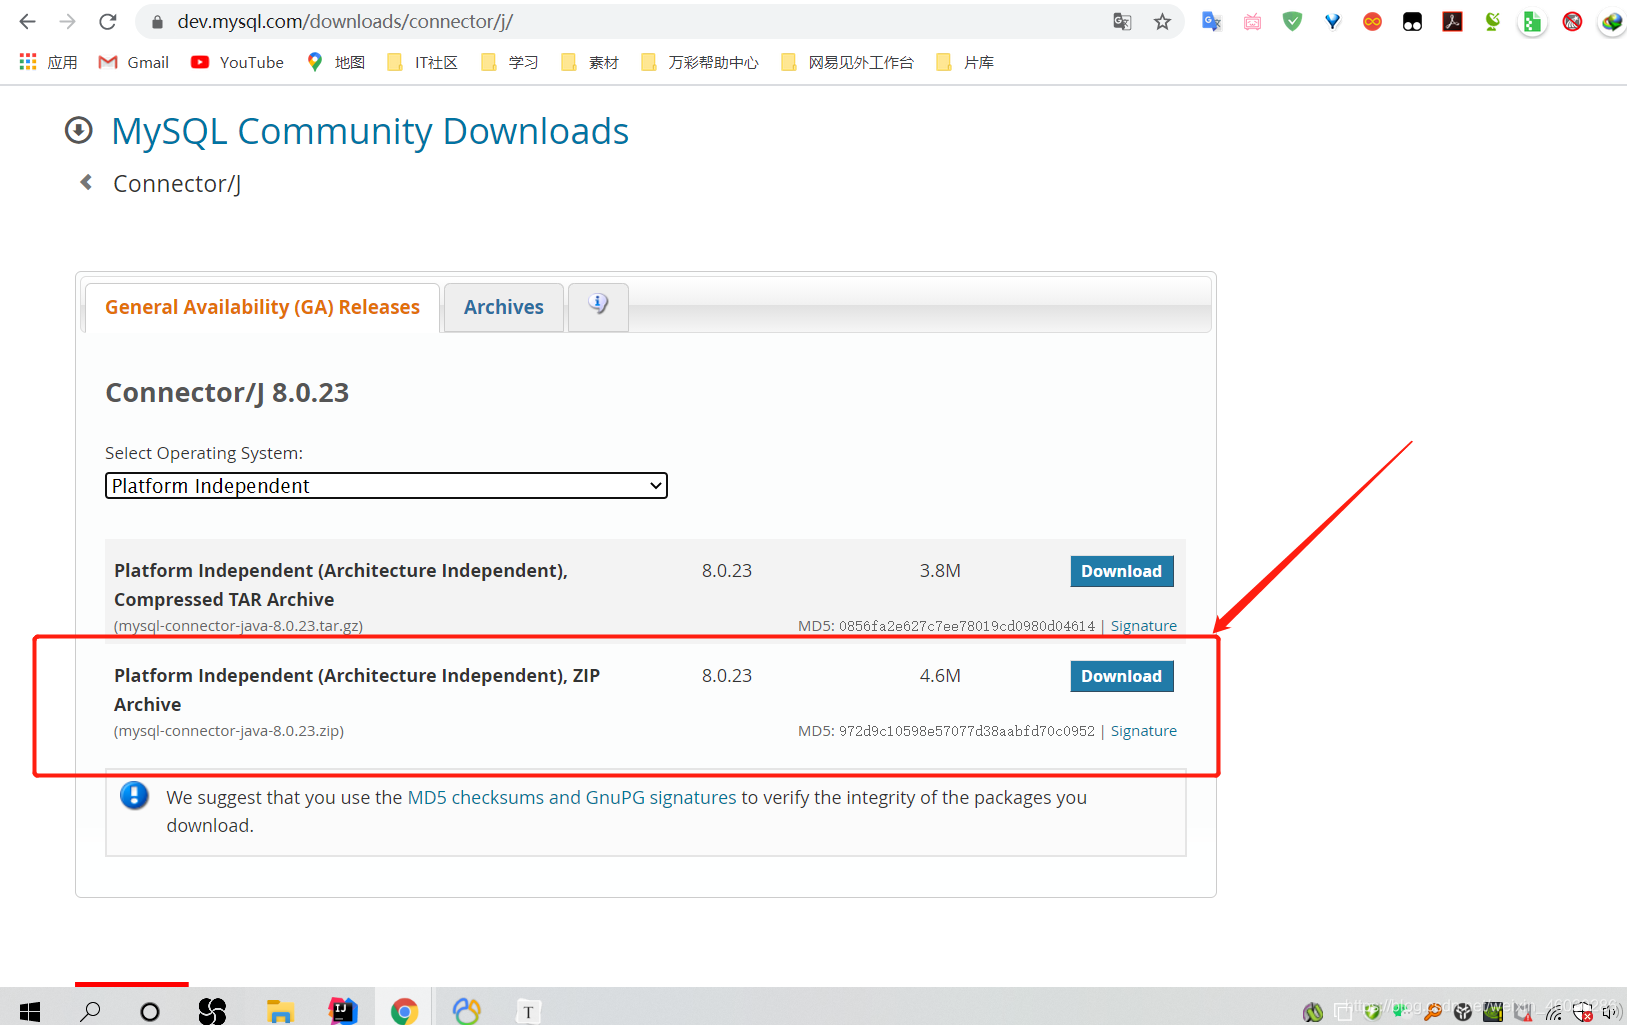Open the blue funnel extension
Viewport: 1627px width, 1025px height.
(x=1332, y=21)
